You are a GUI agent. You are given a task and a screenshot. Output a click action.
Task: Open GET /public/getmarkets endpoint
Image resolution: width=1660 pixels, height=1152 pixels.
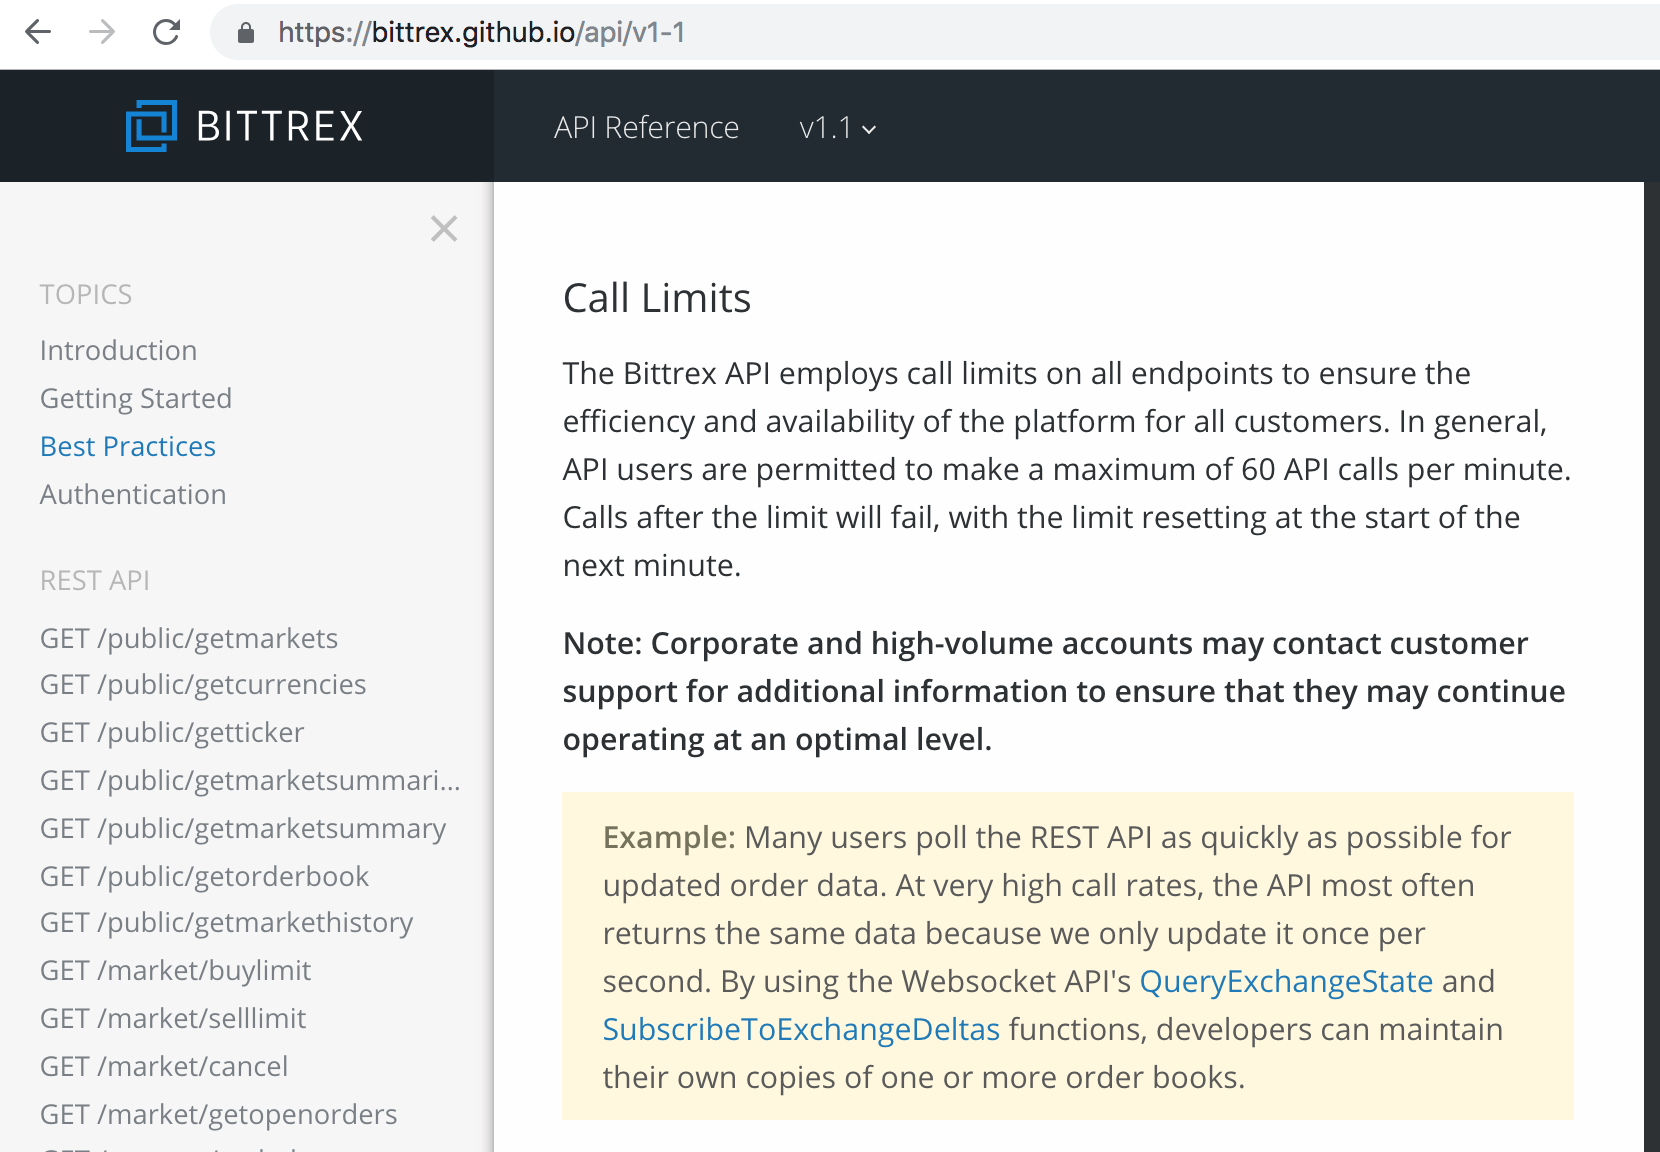(189, 638)
